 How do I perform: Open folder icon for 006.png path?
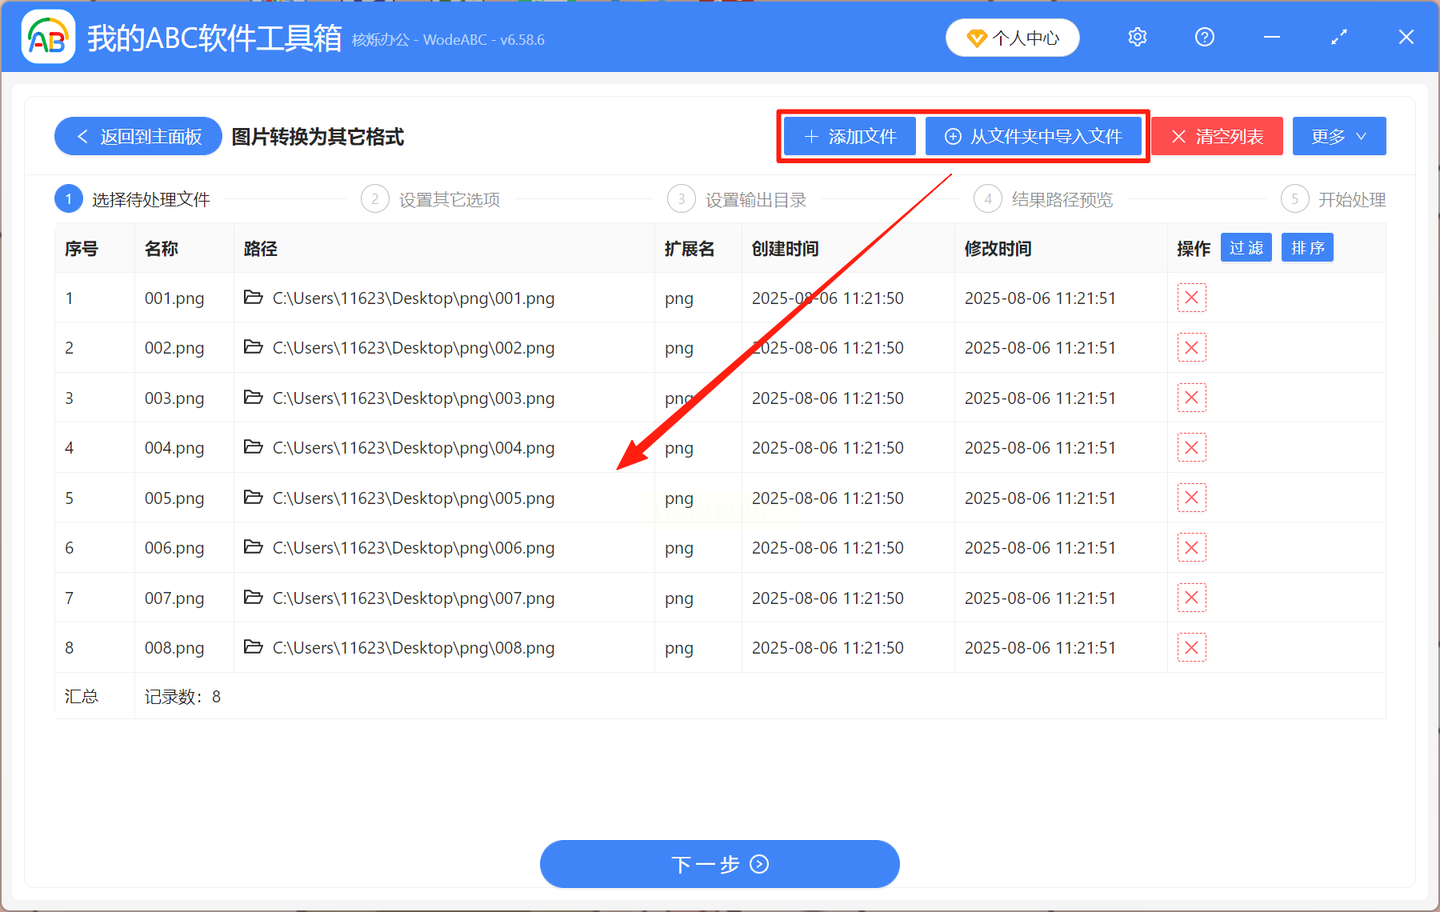click(x=253, y=547)
